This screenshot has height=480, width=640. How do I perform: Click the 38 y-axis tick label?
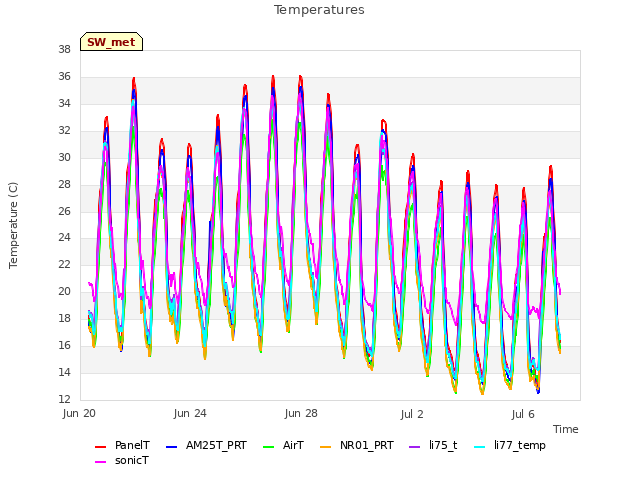pos(64,50)
